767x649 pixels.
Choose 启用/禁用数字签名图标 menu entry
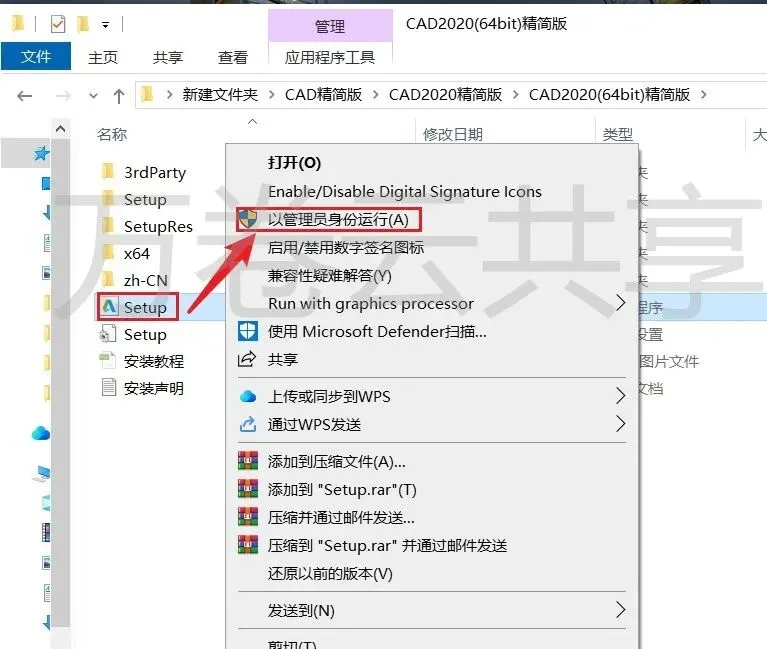pos(345,247)
